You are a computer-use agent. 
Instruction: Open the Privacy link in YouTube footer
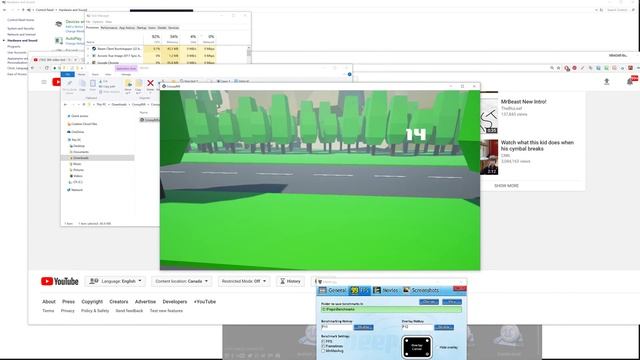pyautogui.click(x=68, y=311)
